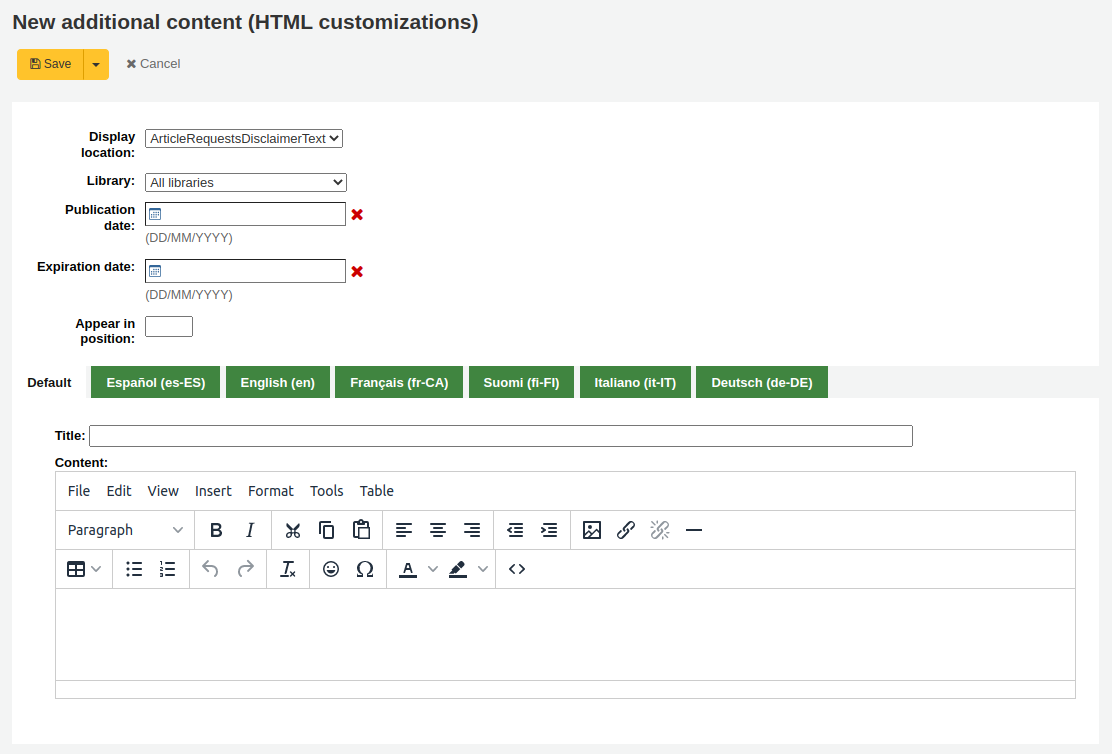This screenshot has width=1112, height=754.
Task: Apply italic formatting in the editor
Action: pos(250,530)
